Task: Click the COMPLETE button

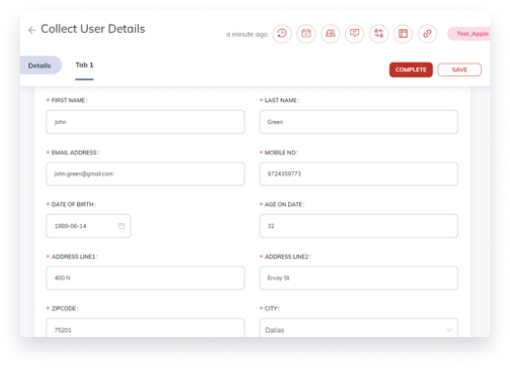Action: pos(411,70)
